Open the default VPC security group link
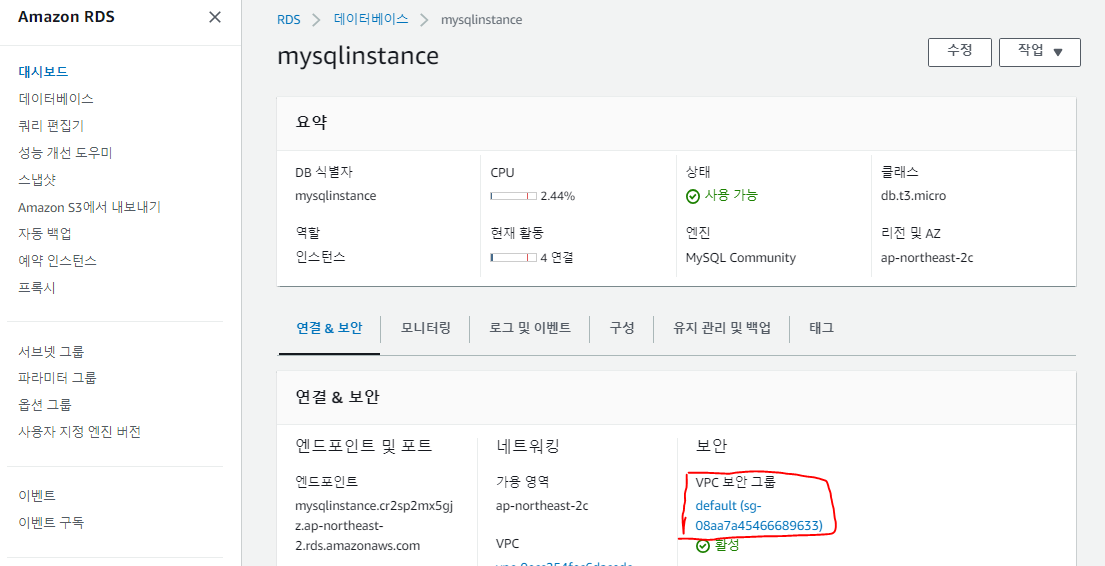Screen dimensions: 1105x566 coord(758,515)
